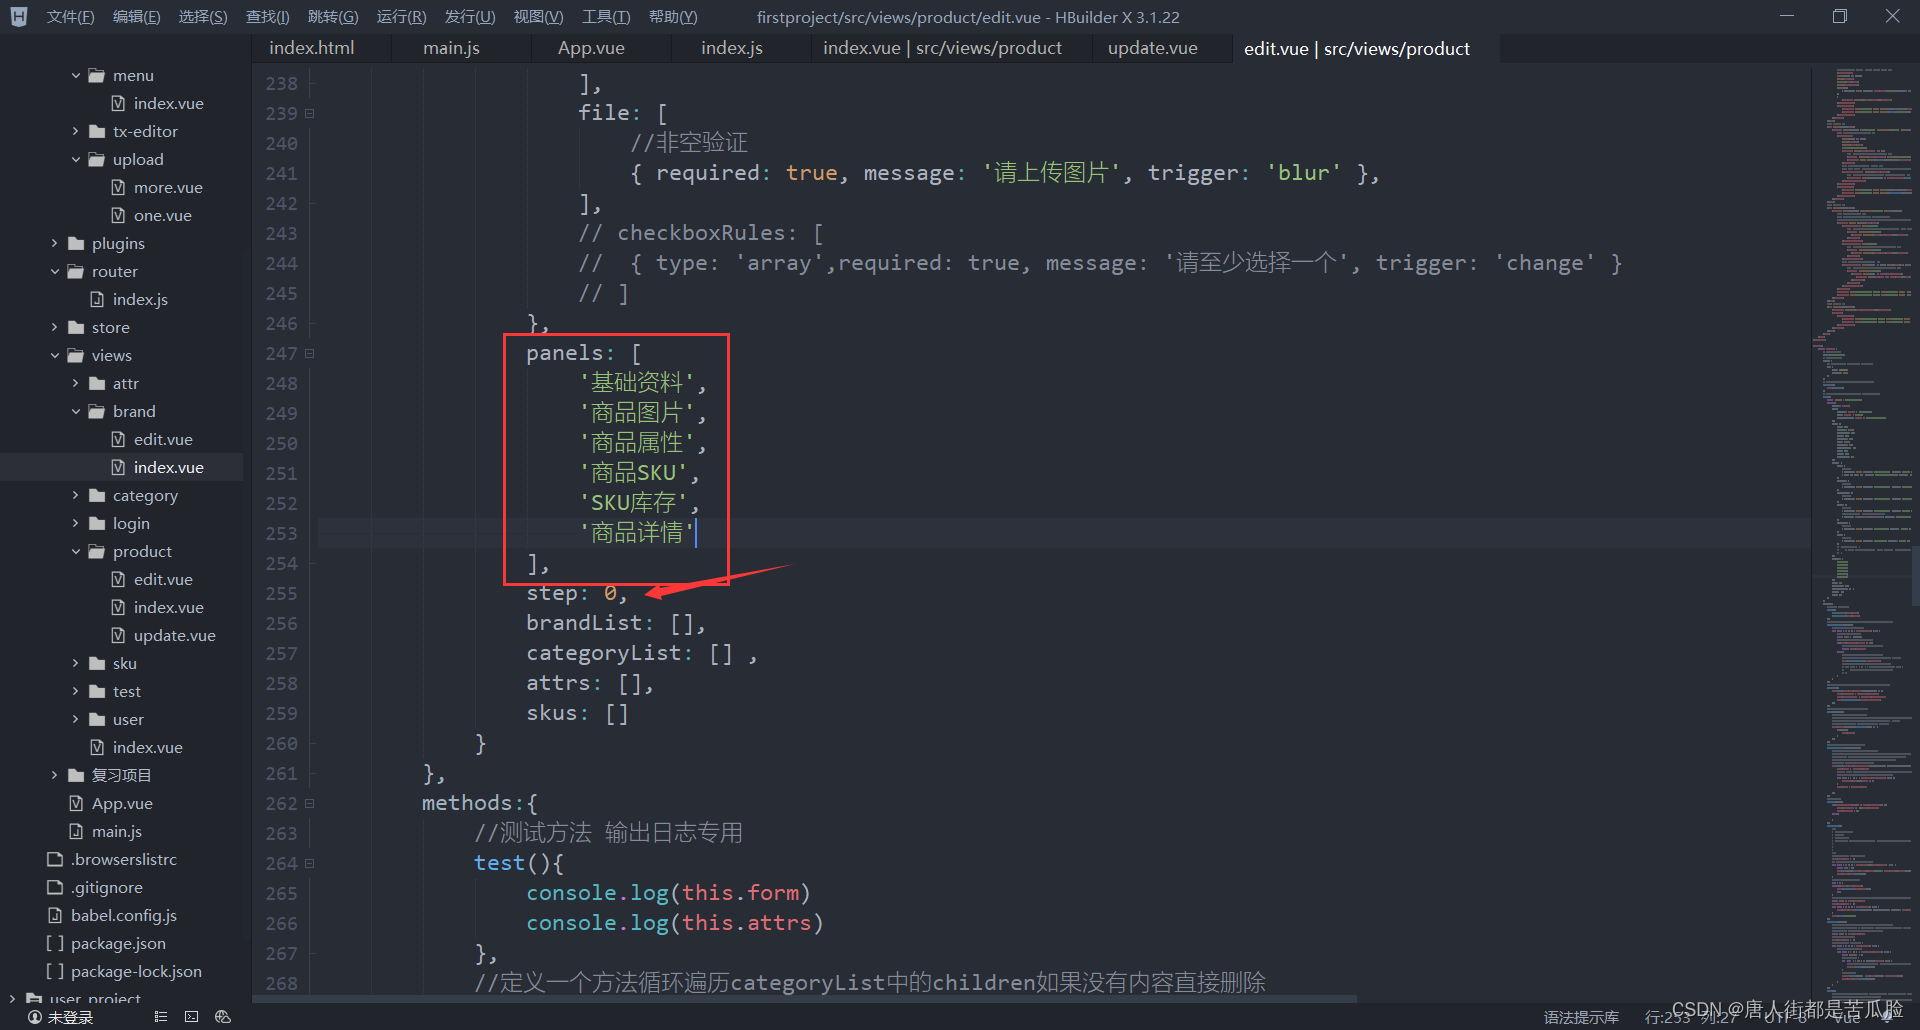The width and height of the screenshot is (1920, 1030).
Task: Click the App.vue file icon in tree
Action: (76, 803)
